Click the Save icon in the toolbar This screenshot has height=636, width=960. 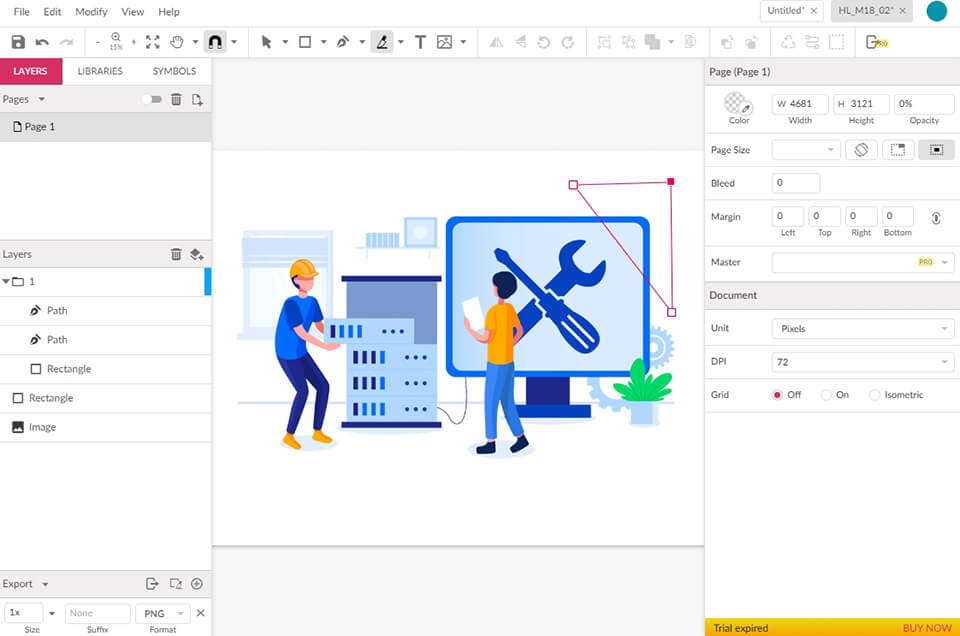pyautogui.click(x=18, y=42)
